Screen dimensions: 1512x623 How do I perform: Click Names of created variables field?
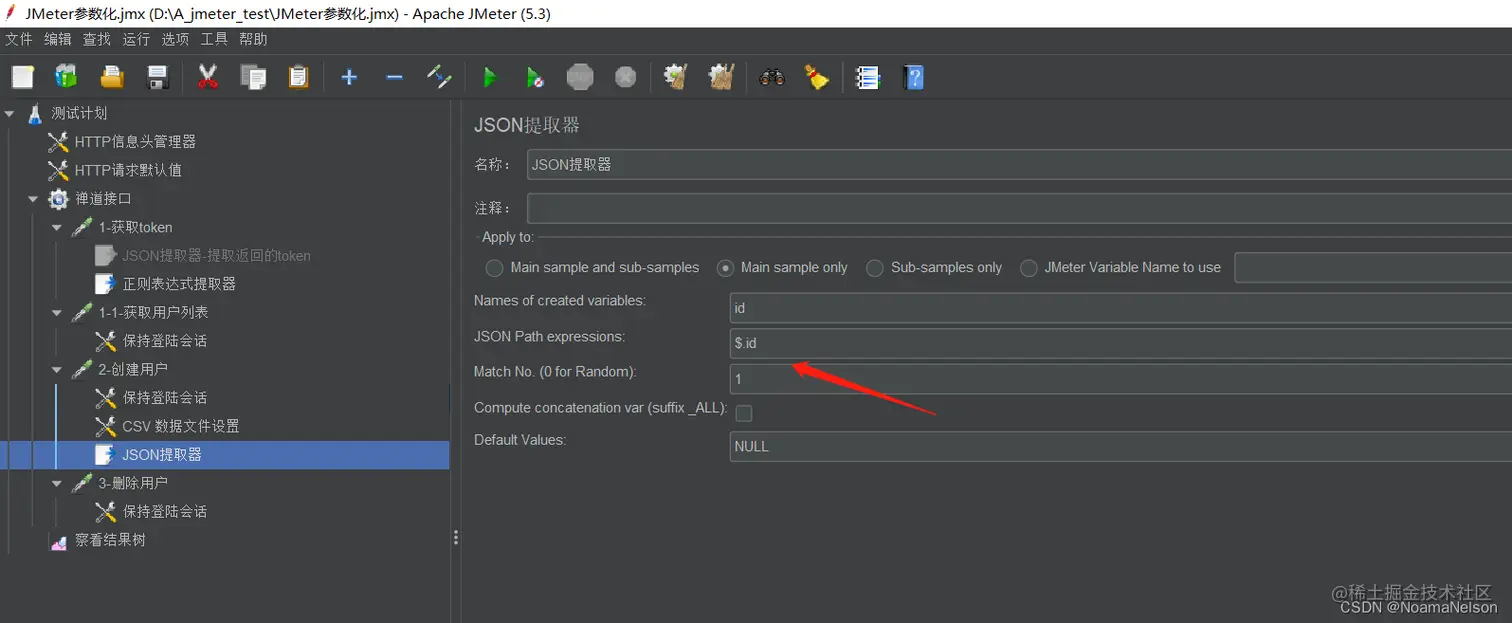(x=1121, y=308)
